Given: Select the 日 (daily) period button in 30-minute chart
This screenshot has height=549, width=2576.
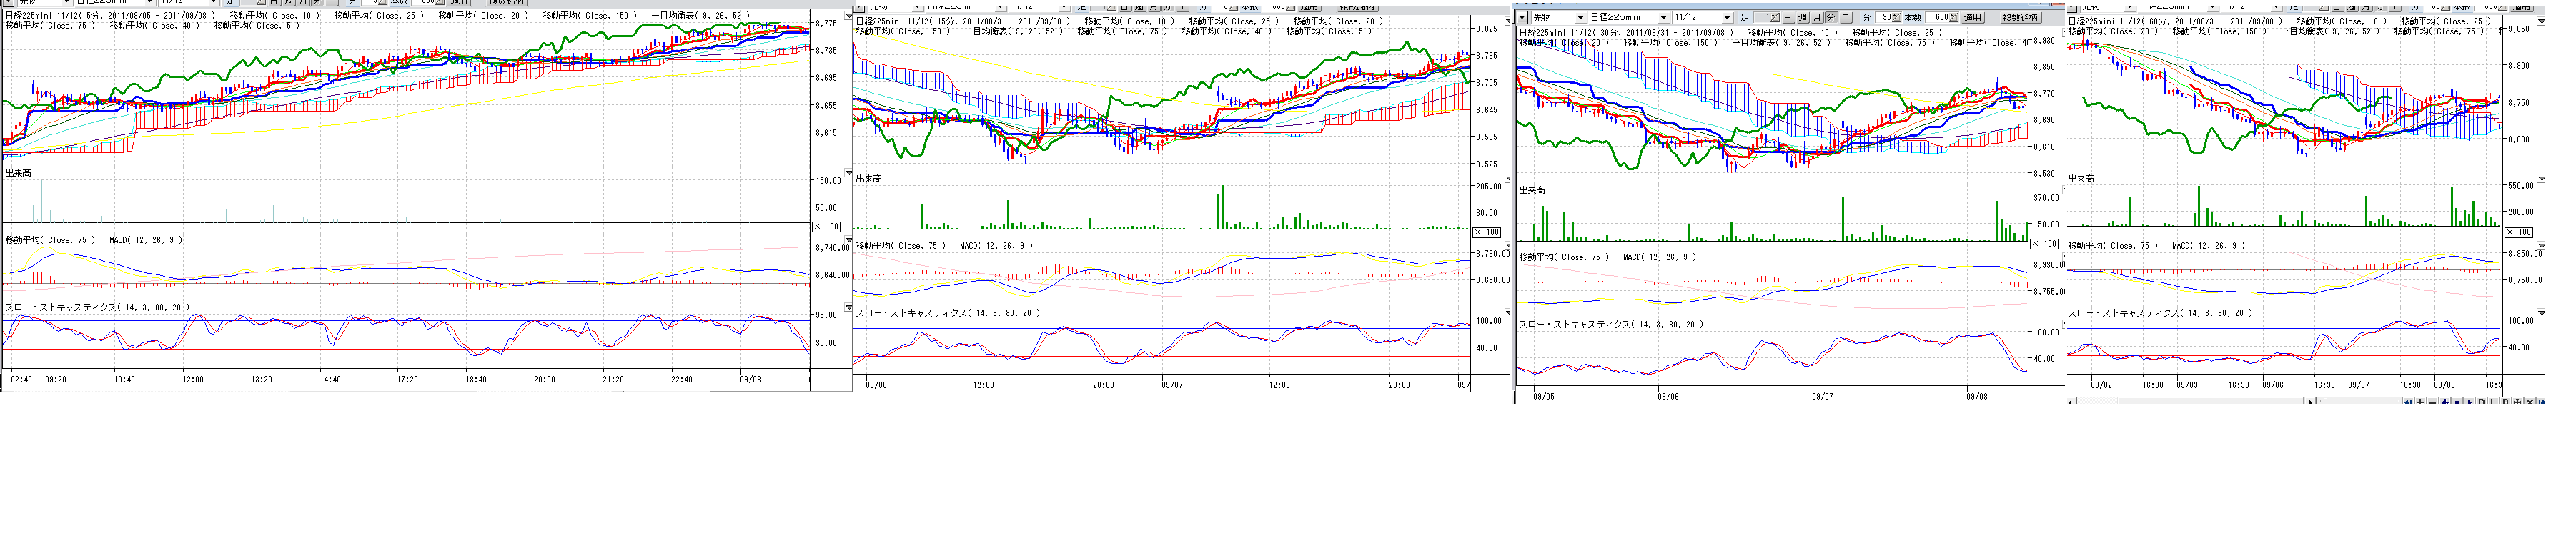Looking at the screenshot, I should coord(1788,18).
